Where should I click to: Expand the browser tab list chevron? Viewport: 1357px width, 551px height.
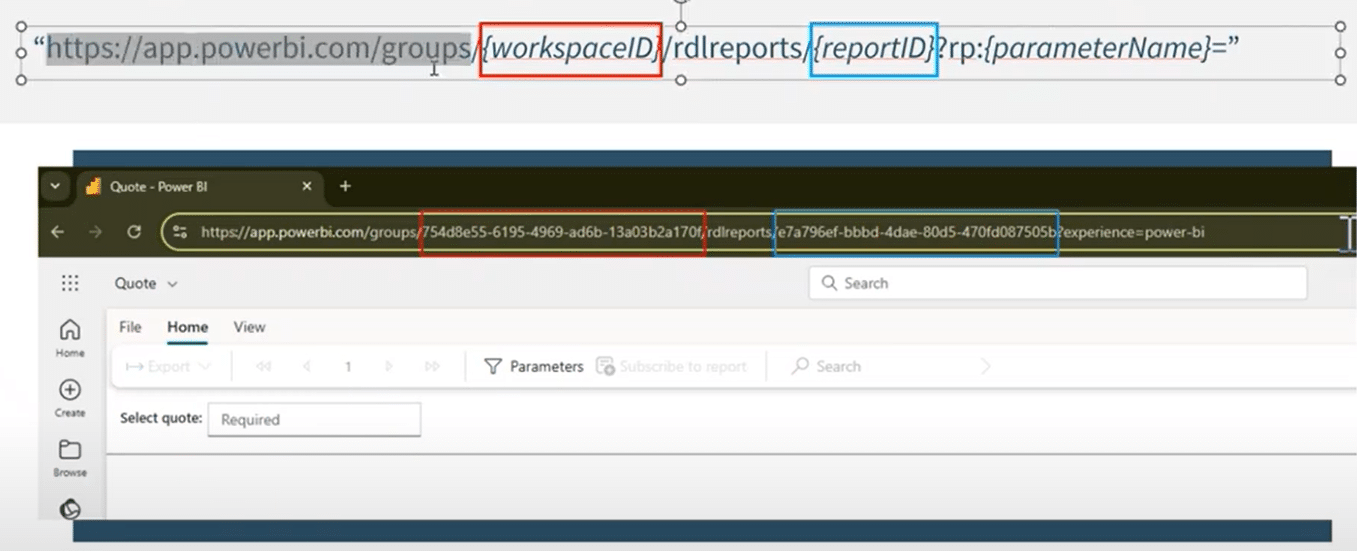[55, 187]
